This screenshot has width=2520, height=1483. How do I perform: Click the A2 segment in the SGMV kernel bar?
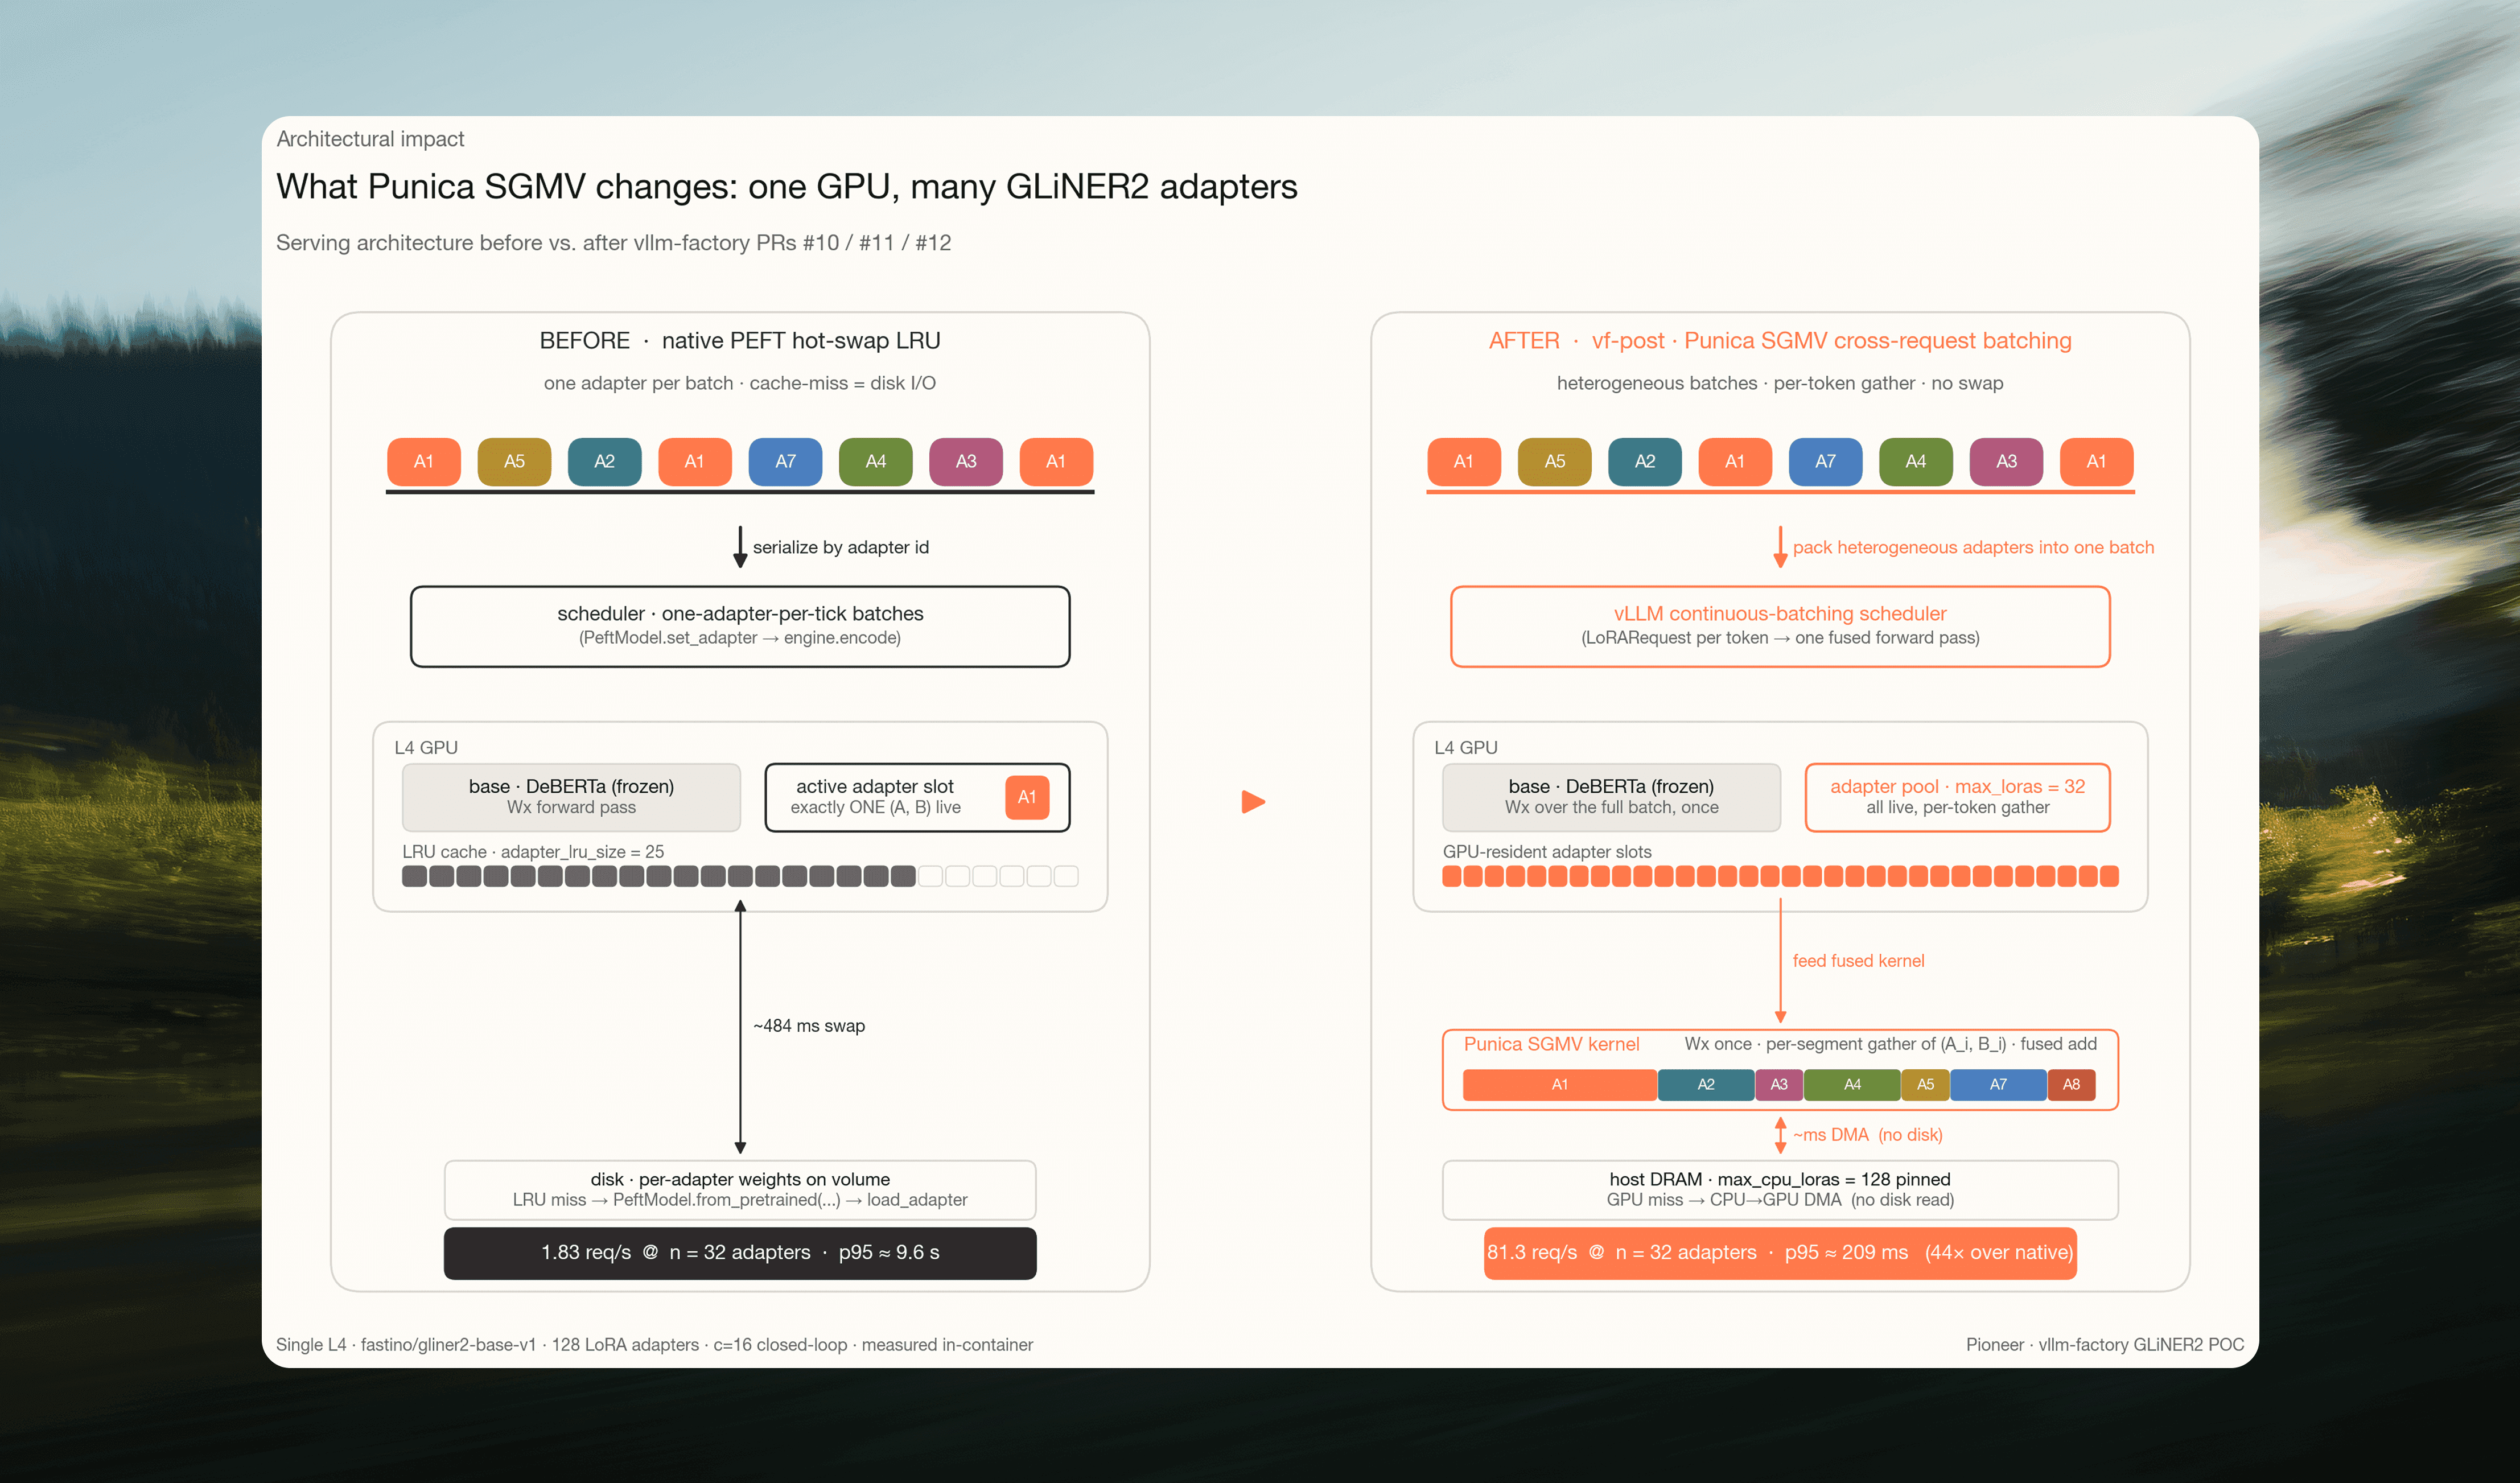(1706, 1084)
